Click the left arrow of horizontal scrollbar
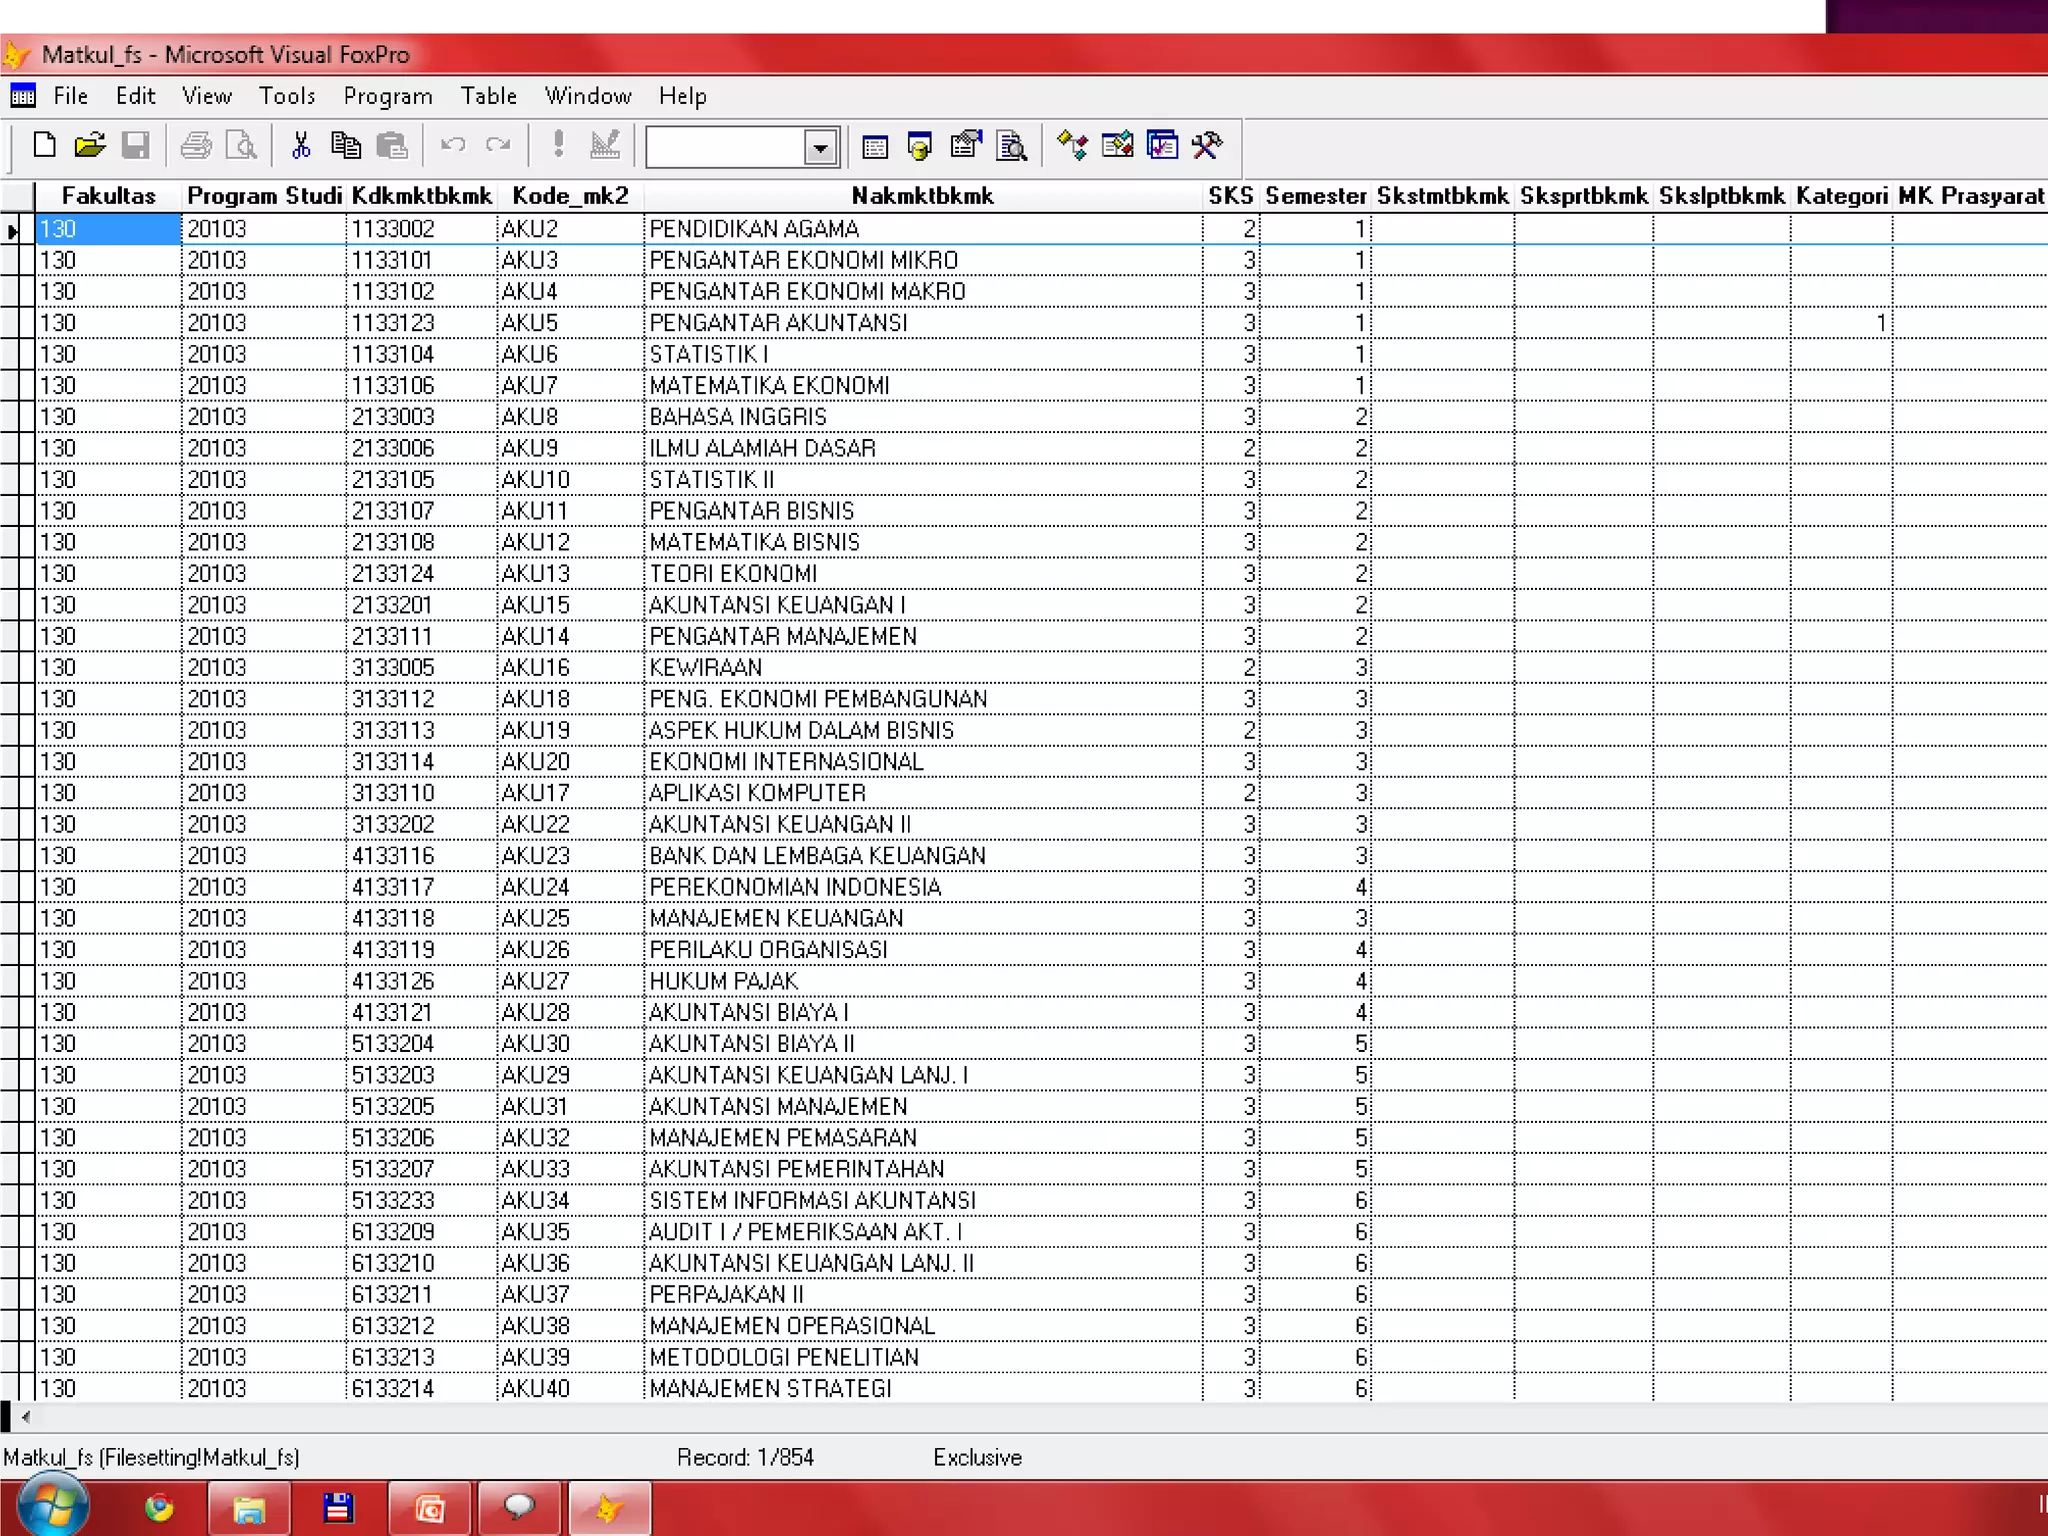The height and width of the screenshot is (1536, 2048). click(26, 1416)
